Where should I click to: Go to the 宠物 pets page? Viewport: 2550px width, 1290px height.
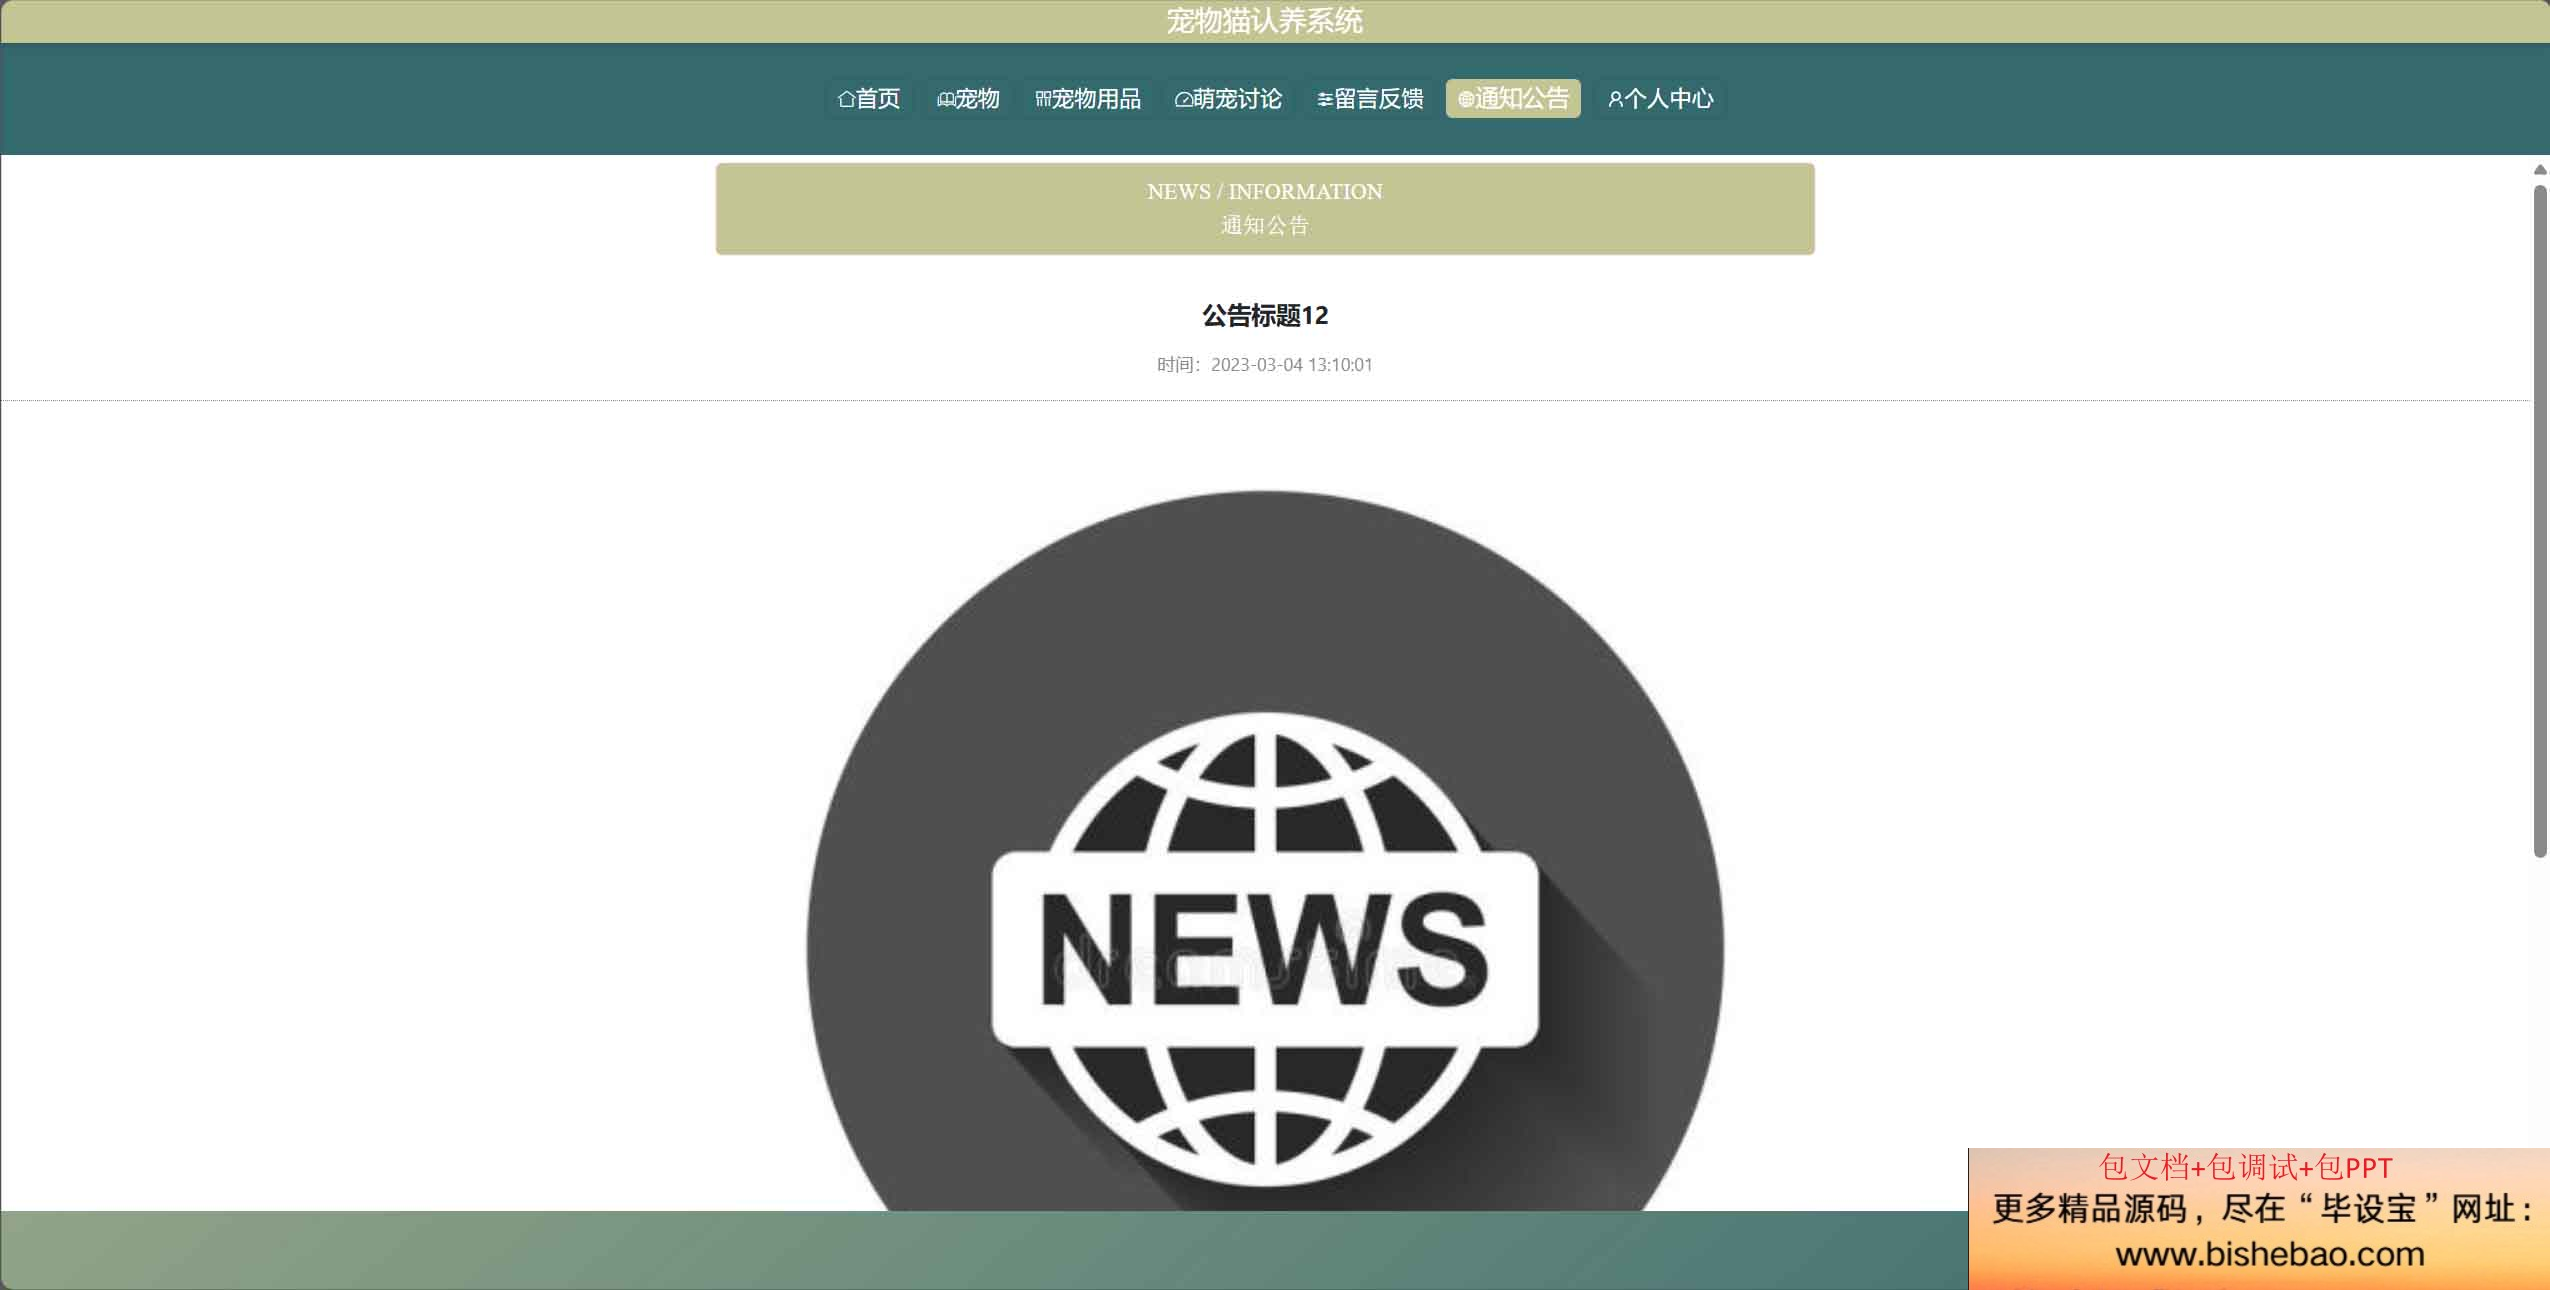point(967,99)
